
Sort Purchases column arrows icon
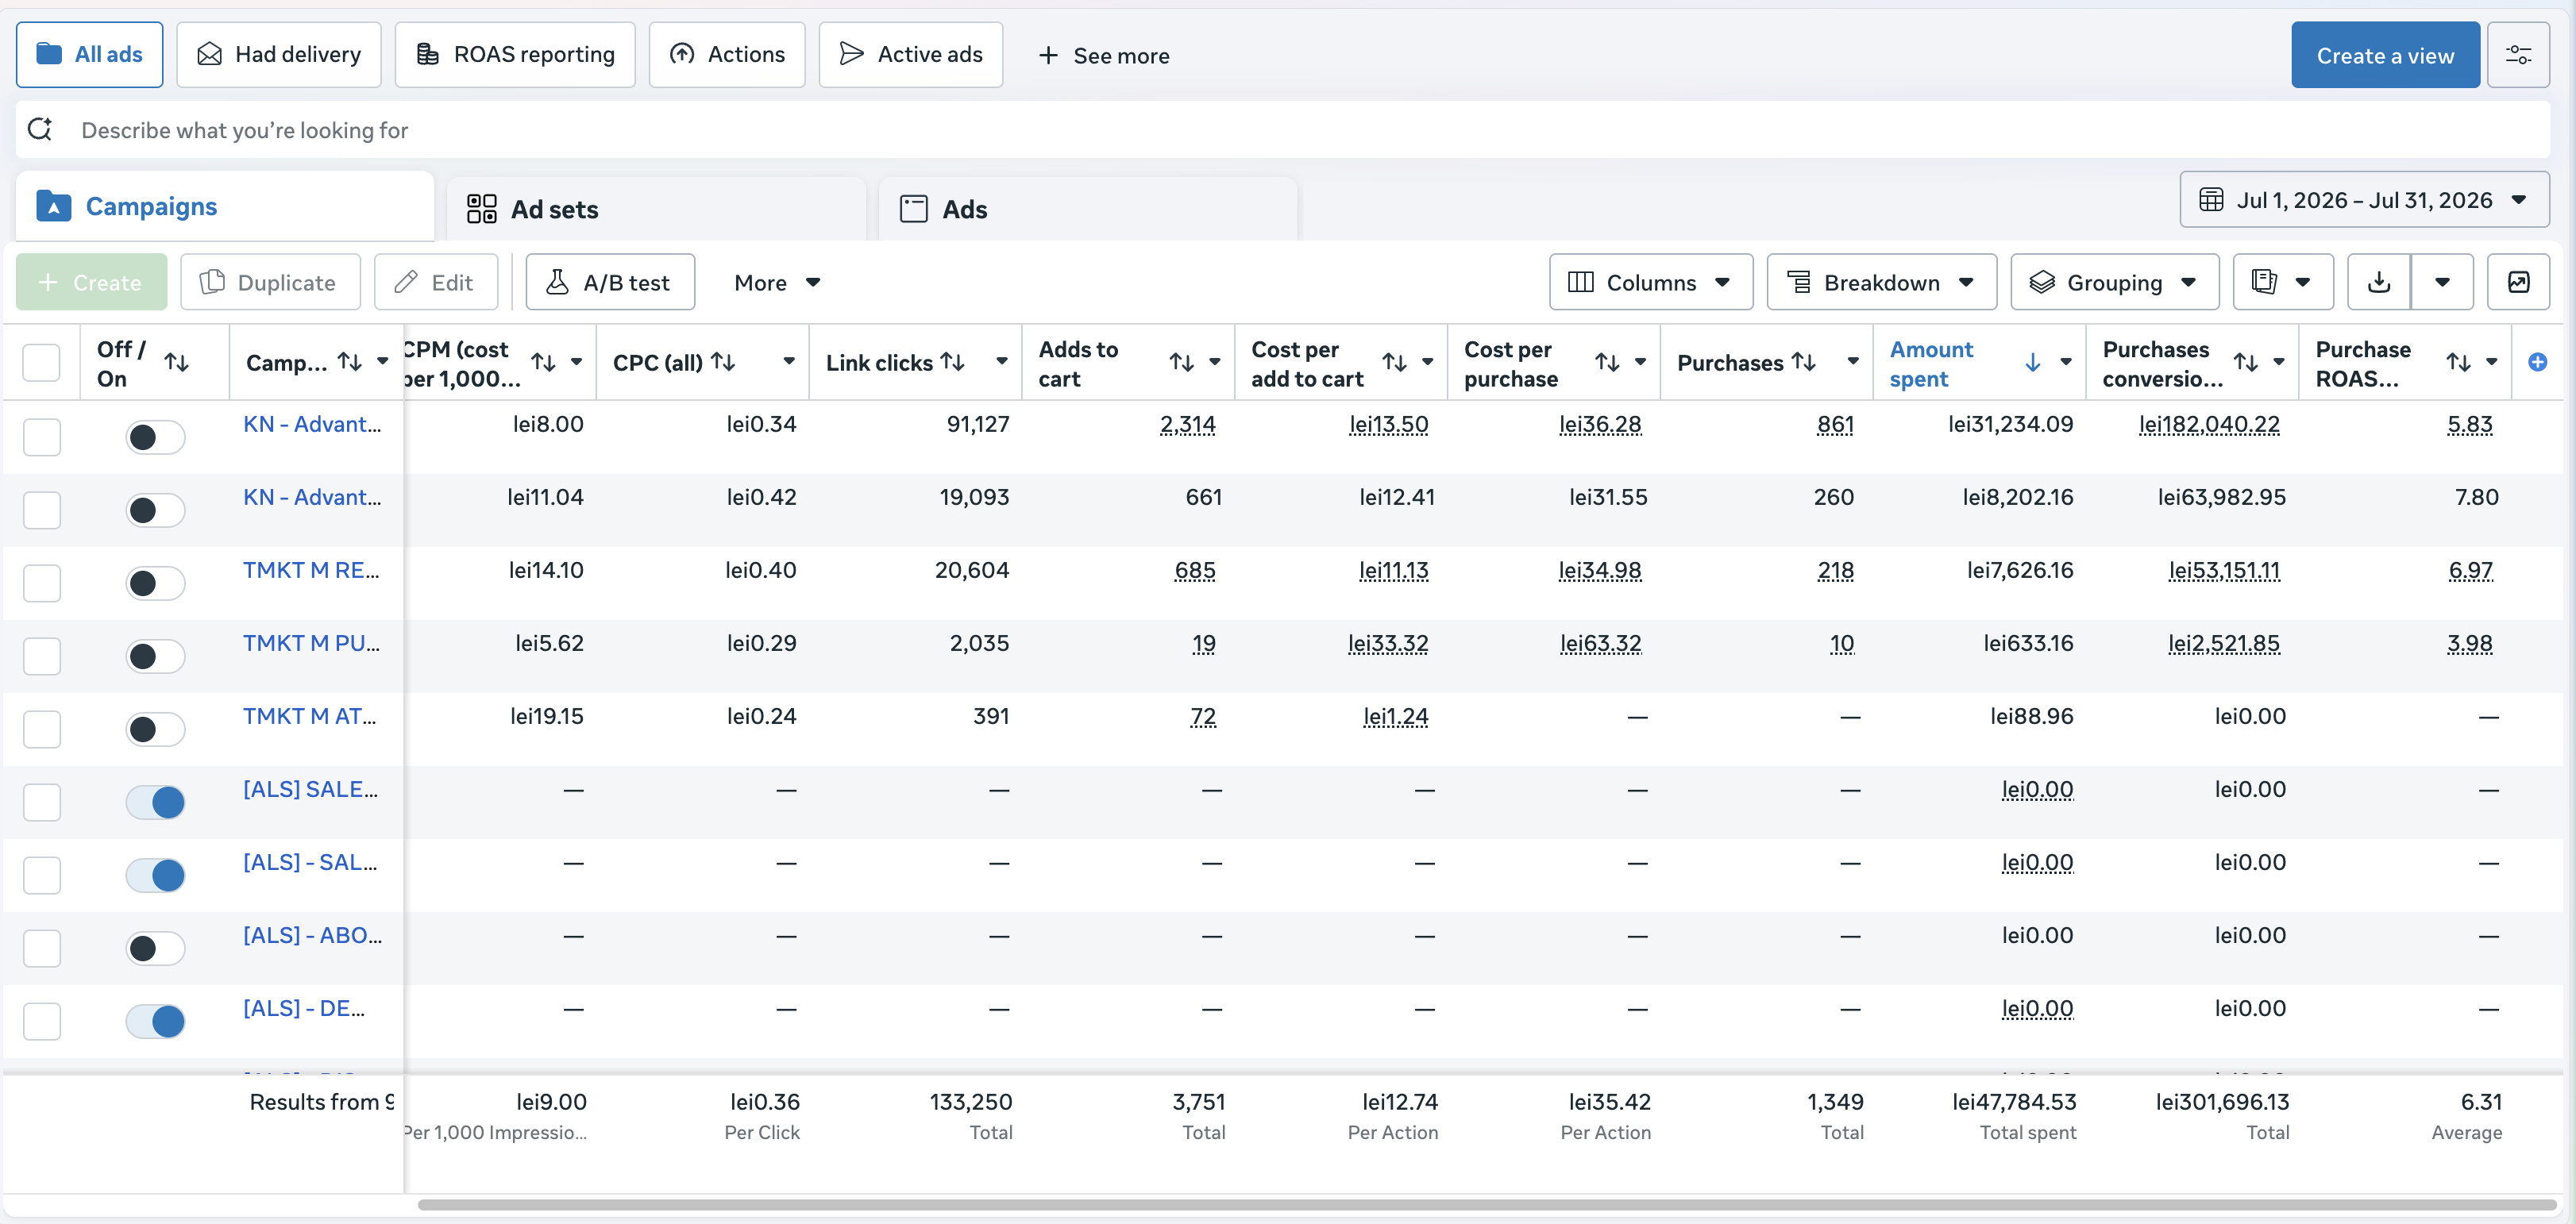(1803, 362)
